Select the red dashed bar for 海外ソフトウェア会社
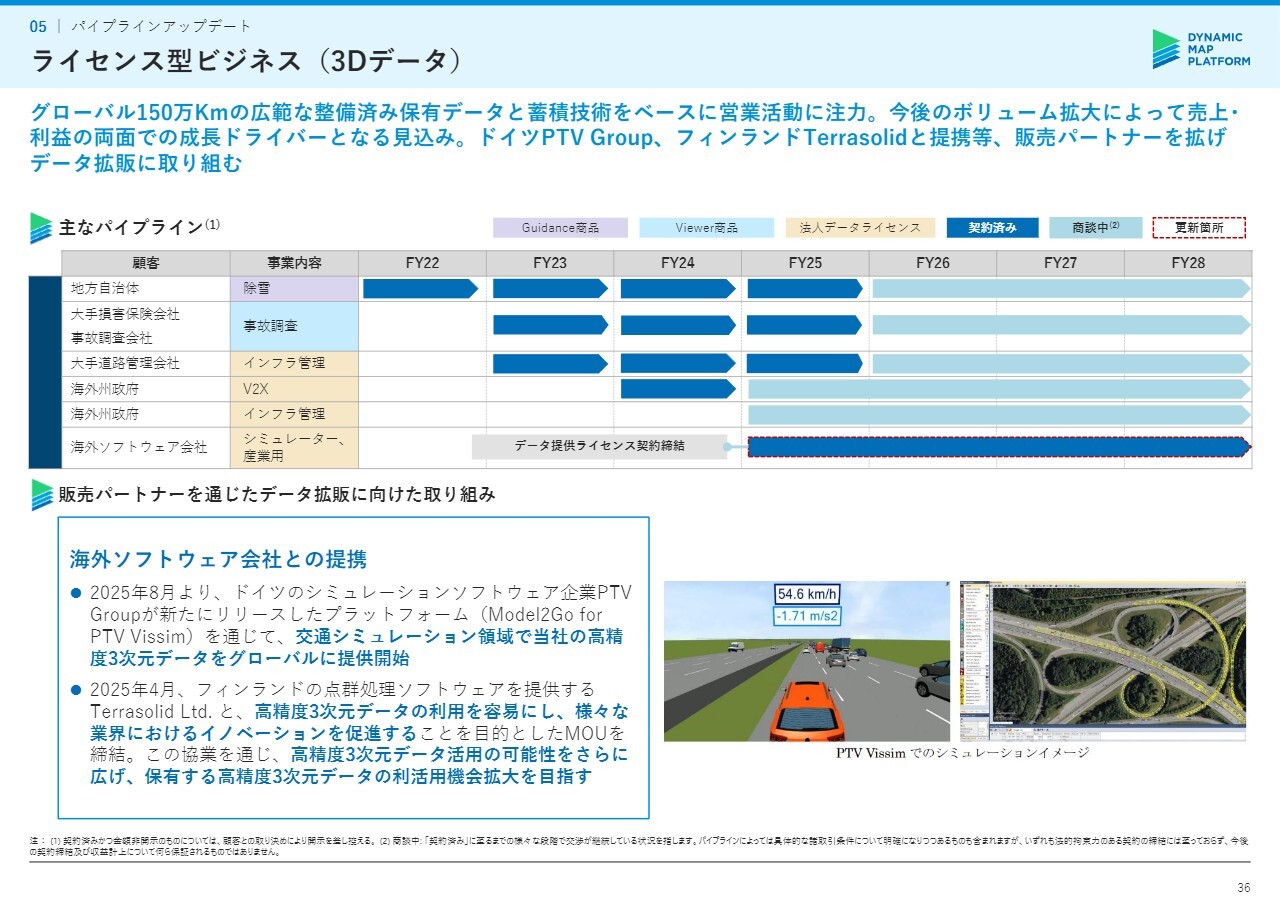 [x=998, y=447]
